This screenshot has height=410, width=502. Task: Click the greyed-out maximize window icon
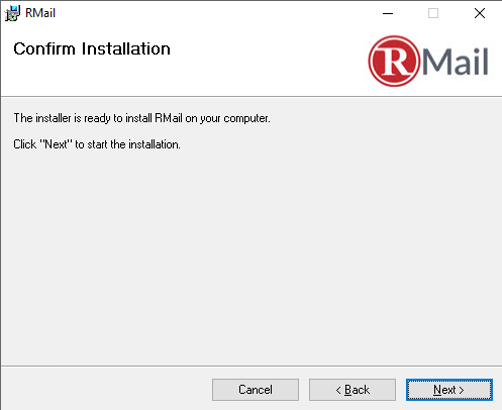pos(433,13)
